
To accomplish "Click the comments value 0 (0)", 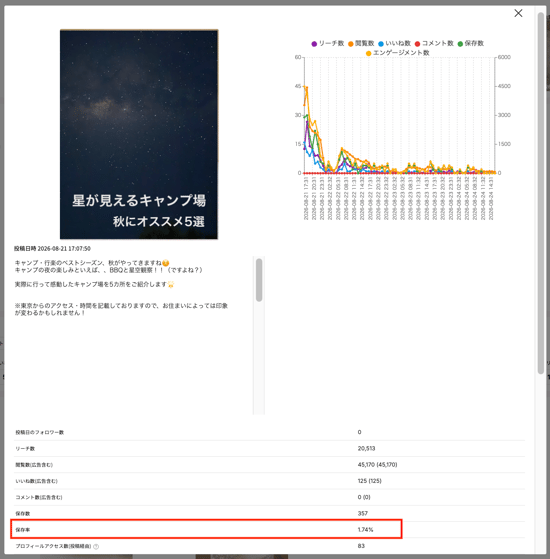I will point(364,497).
